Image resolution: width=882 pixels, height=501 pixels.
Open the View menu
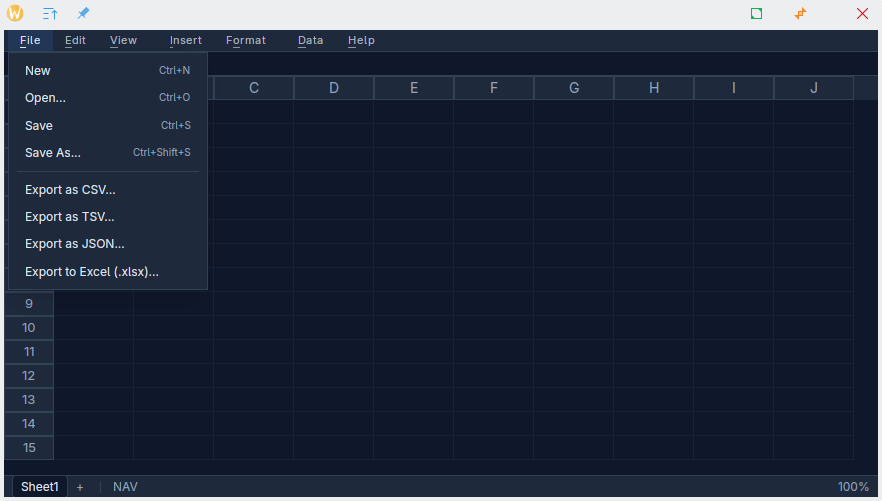click(x=123, y=41)
